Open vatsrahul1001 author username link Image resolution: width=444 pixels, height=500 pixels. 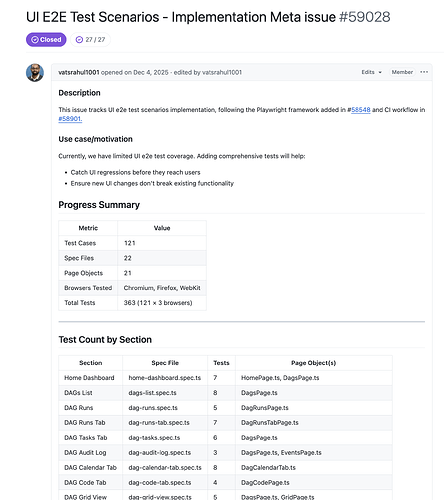79,72
